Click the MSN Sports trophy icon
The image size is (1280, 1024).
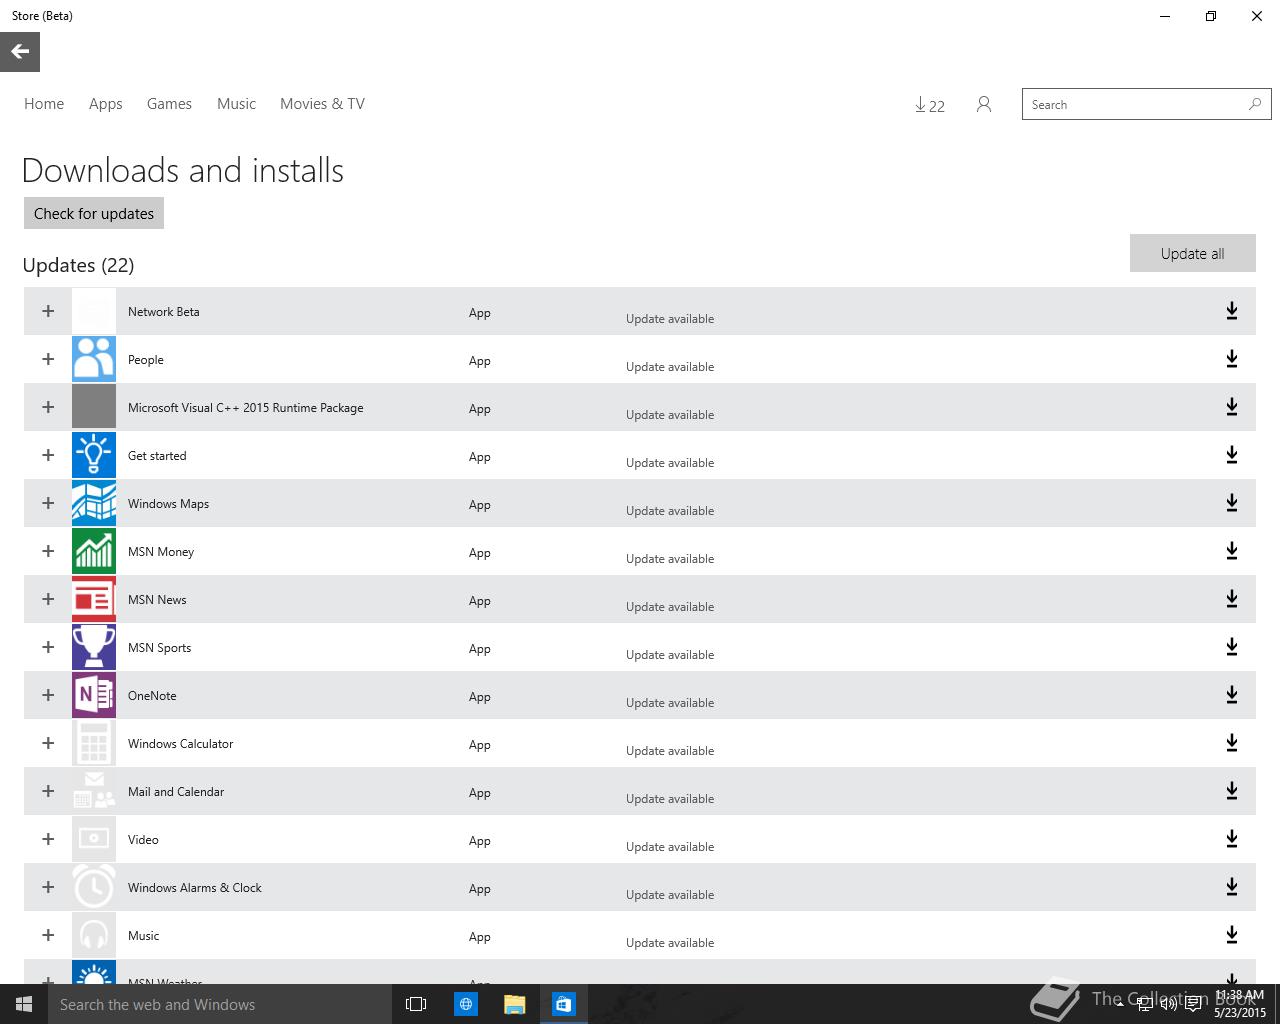click(x=94, y=647)
